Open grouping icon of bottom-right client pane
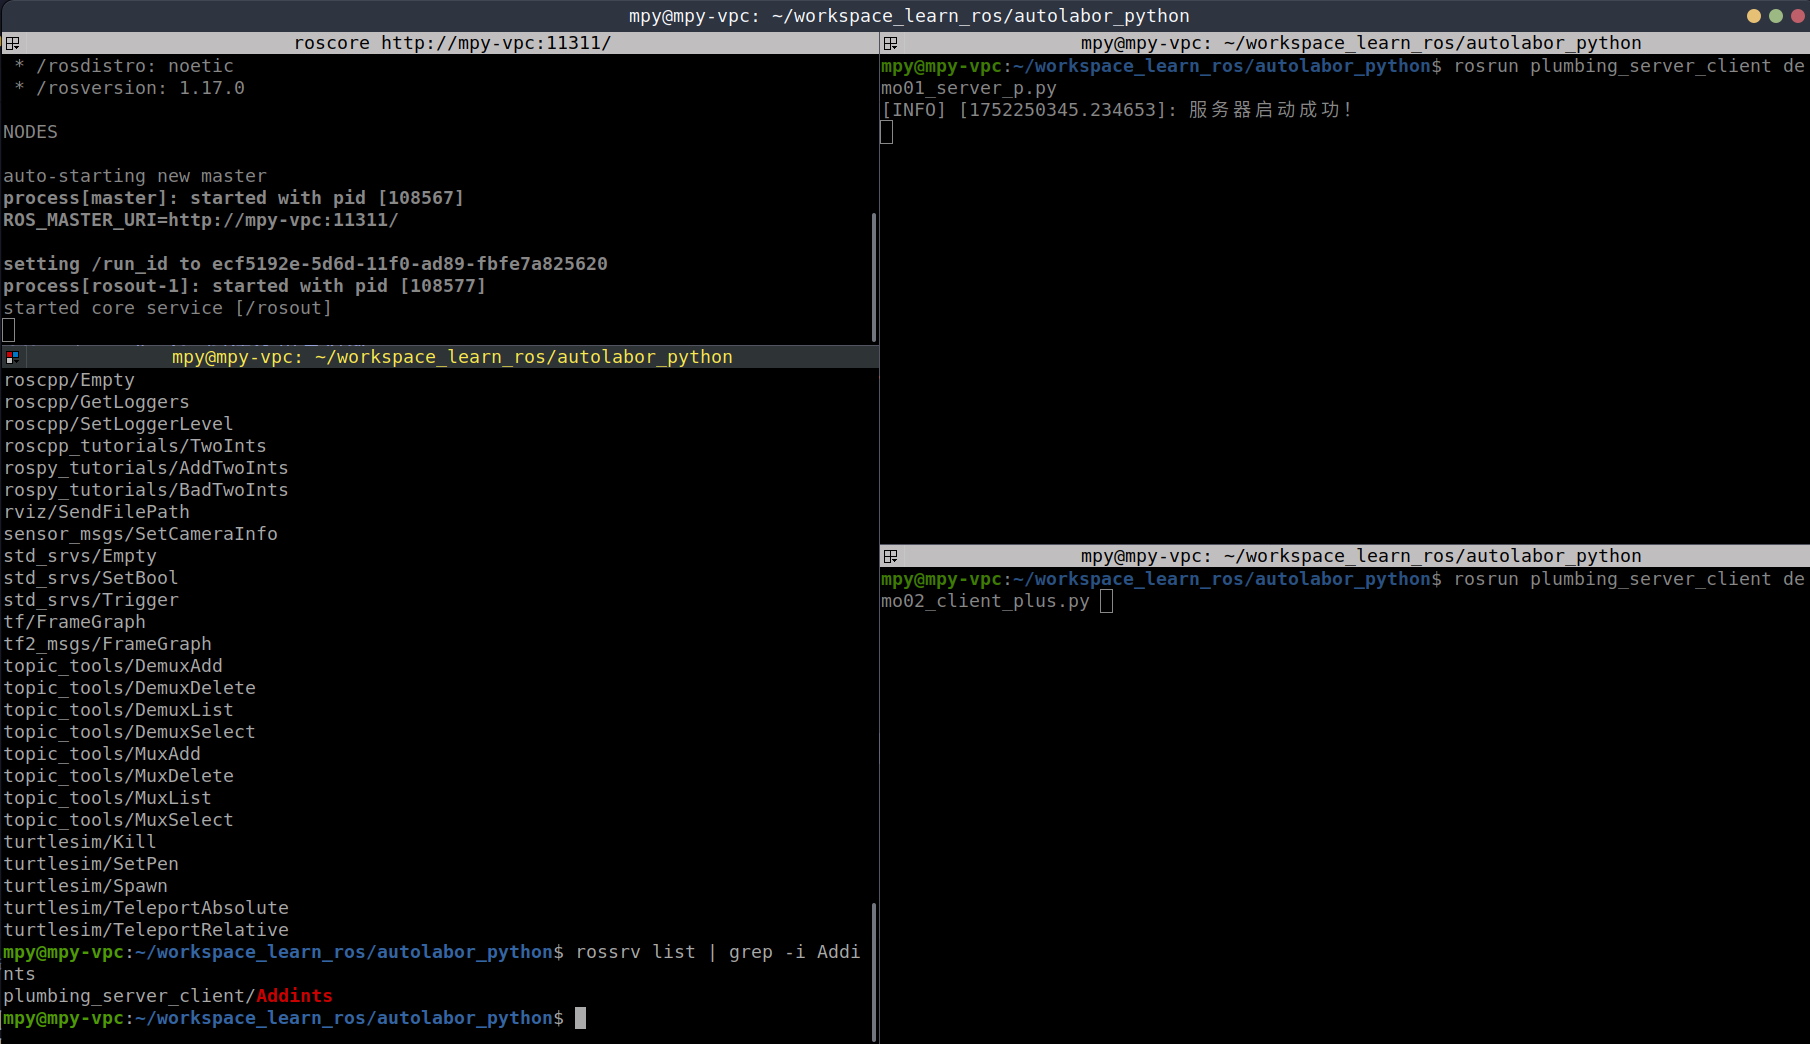The height and width of the screenshot is (1044, 1810). tap(890, 556)
